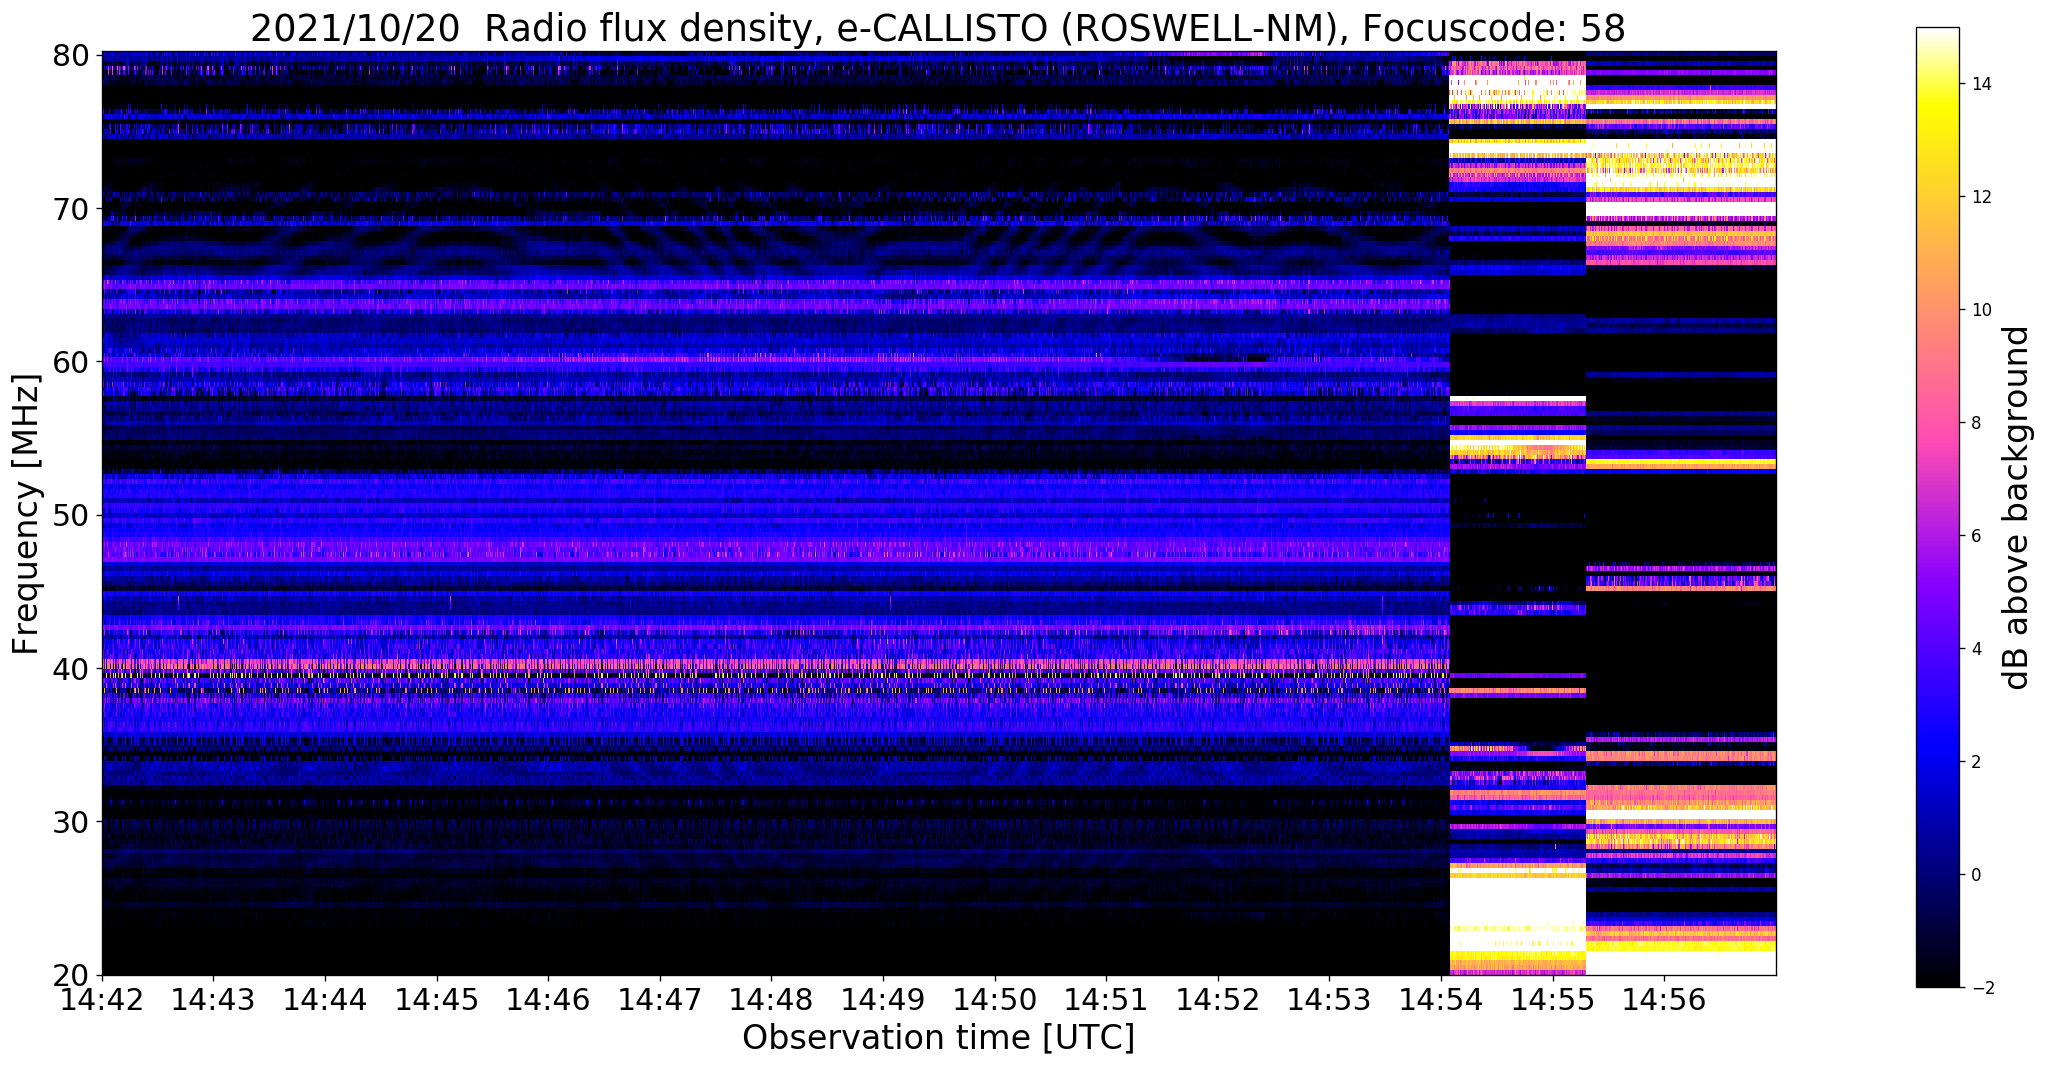Click the 'dB above background' colorbar label
The image size is (2047, 1067).
click(x=2017, y=508)
